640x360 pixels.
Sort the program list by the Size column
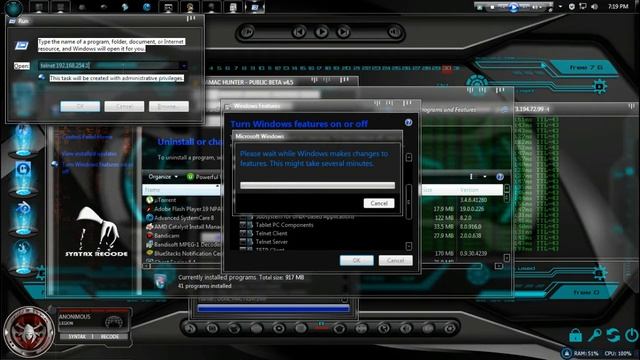pos(438,190)
